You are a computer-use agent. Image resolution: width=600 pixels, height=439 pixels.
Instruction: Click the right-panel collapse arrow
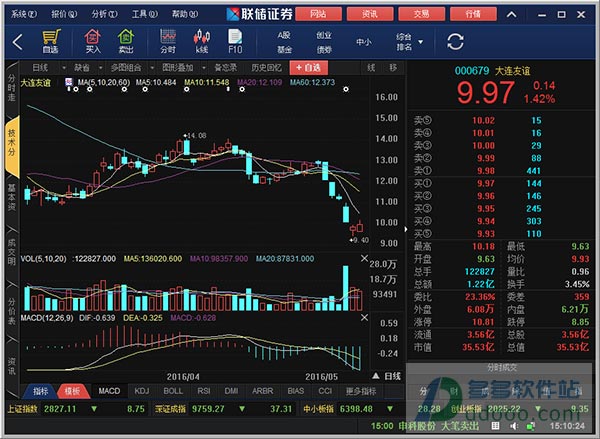coord(406,229)
